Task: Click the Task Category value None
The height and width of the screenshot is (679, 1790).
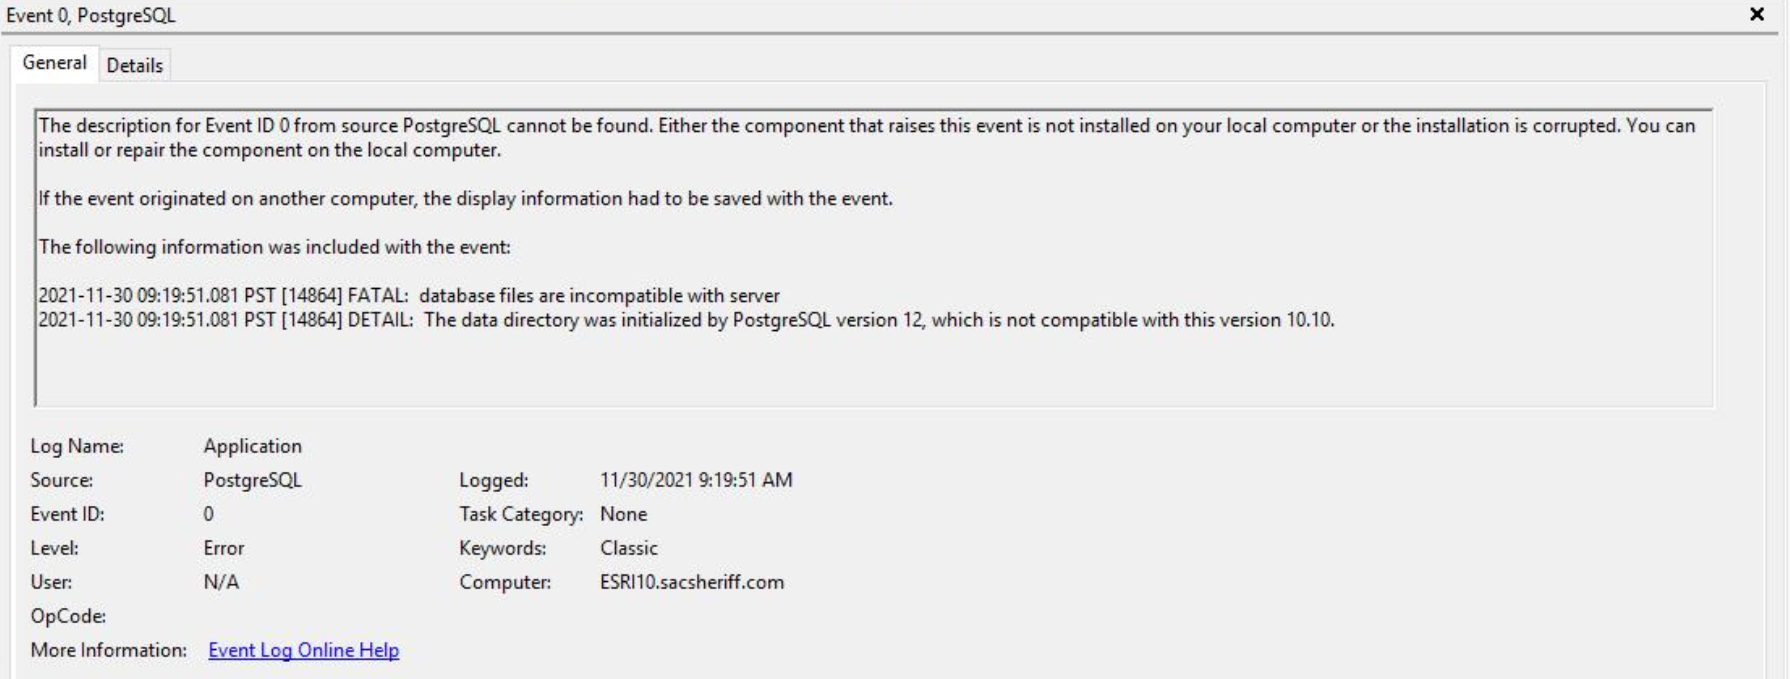Action: (623, 514)
